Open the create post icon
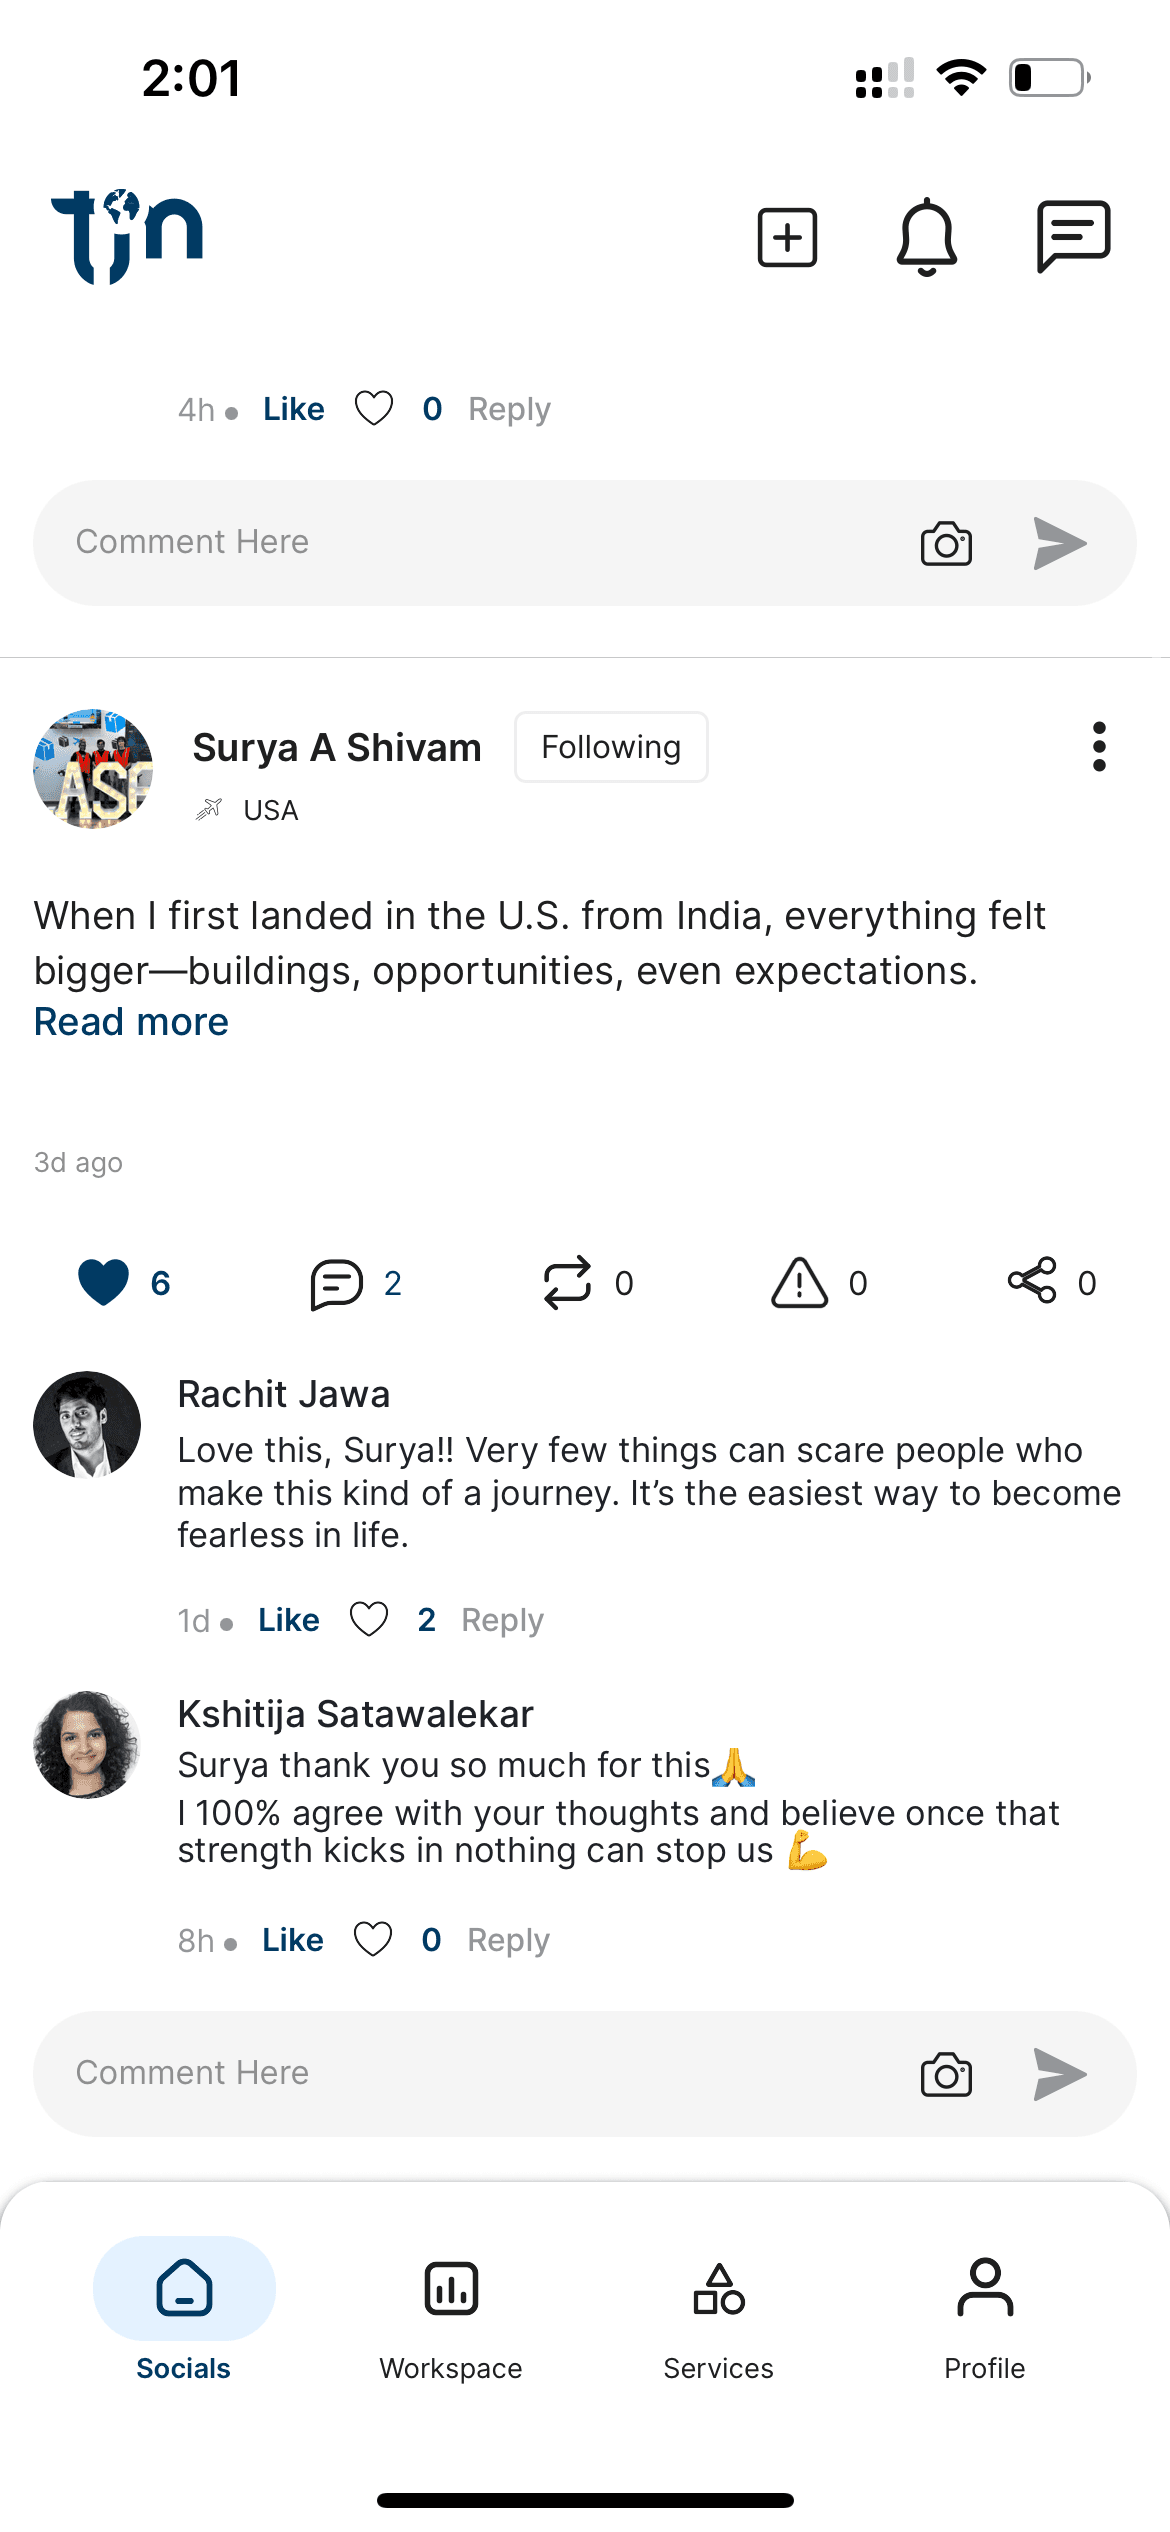The image size is (1170, 2532). [786, 237]
